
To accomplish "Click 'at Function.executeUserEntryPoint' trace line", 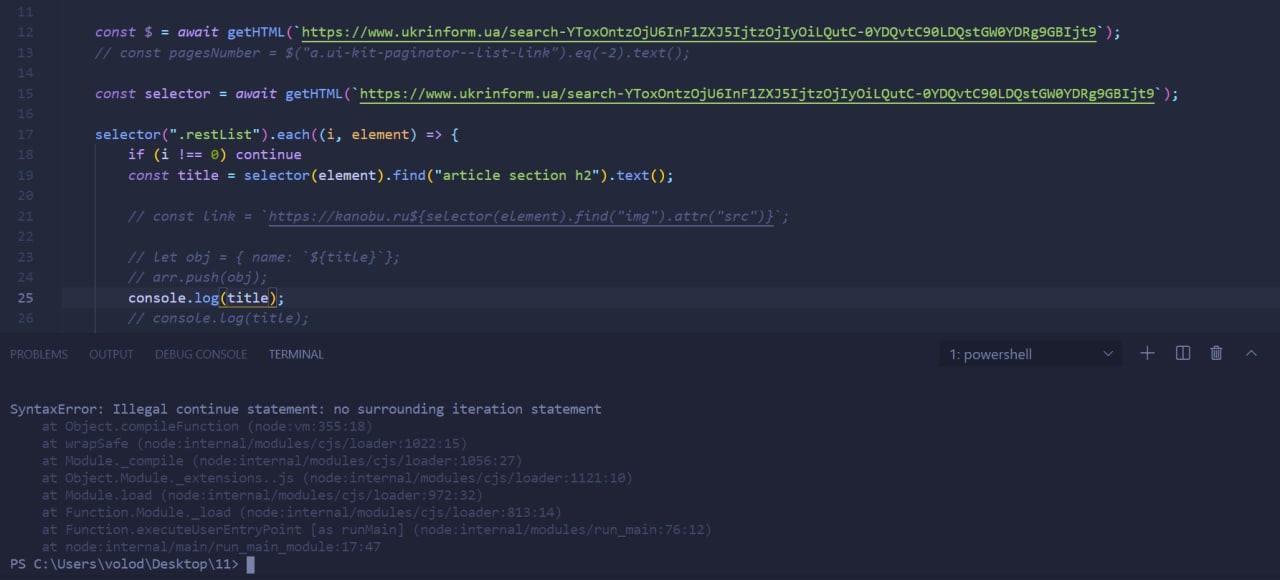I will (x=377, y=529).
